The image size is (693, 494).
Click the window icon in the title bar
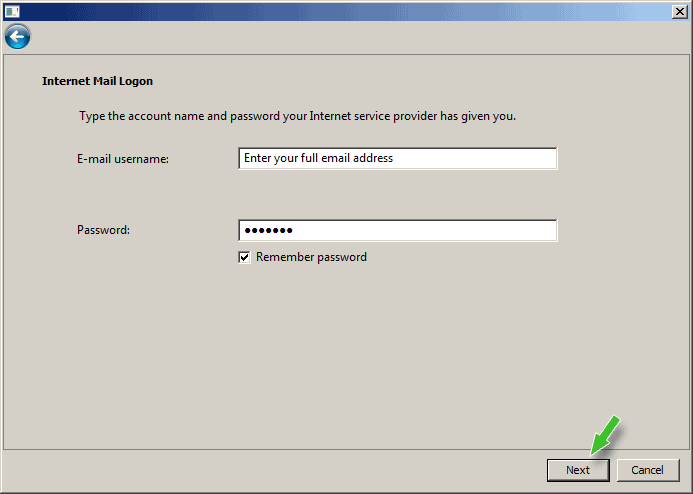pos(13,10)
